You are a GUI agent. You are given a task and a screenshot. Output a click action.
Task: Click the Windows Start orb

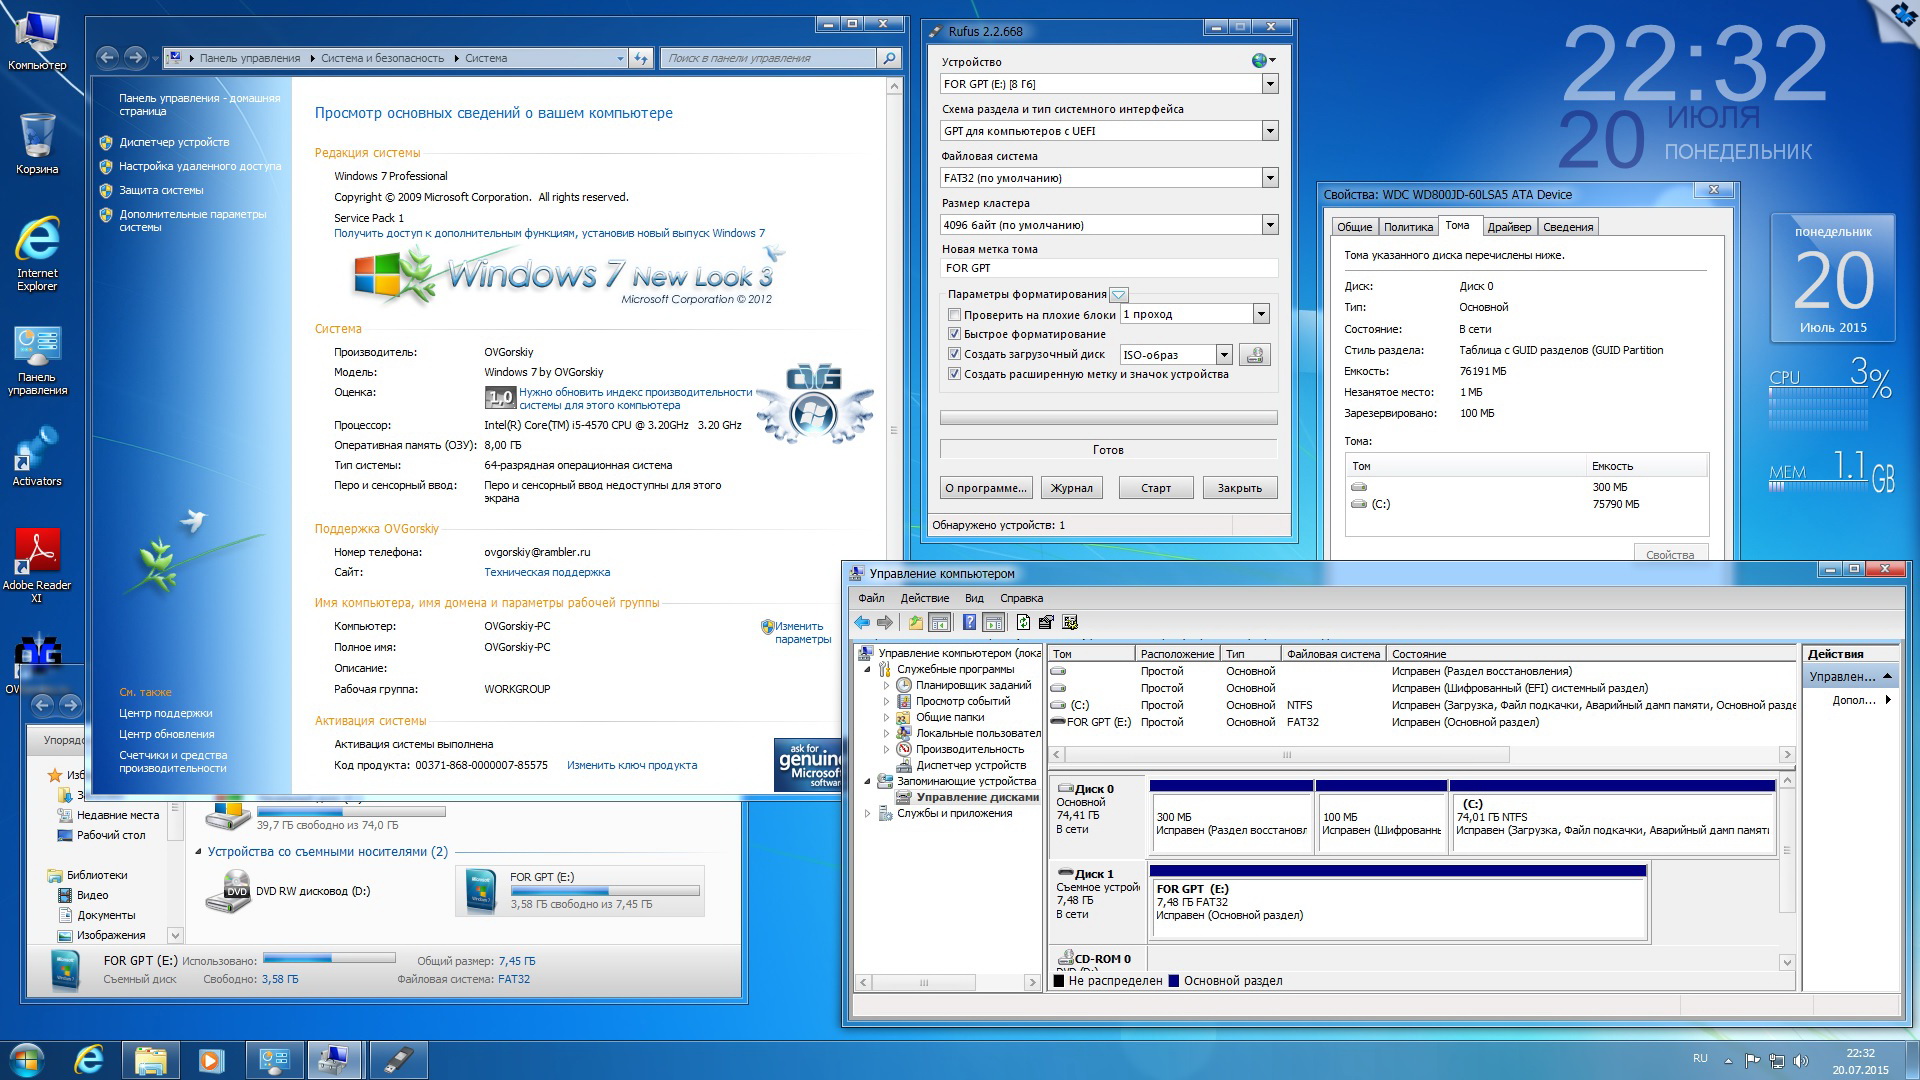pyautogui.click(x=27, y=1059)
